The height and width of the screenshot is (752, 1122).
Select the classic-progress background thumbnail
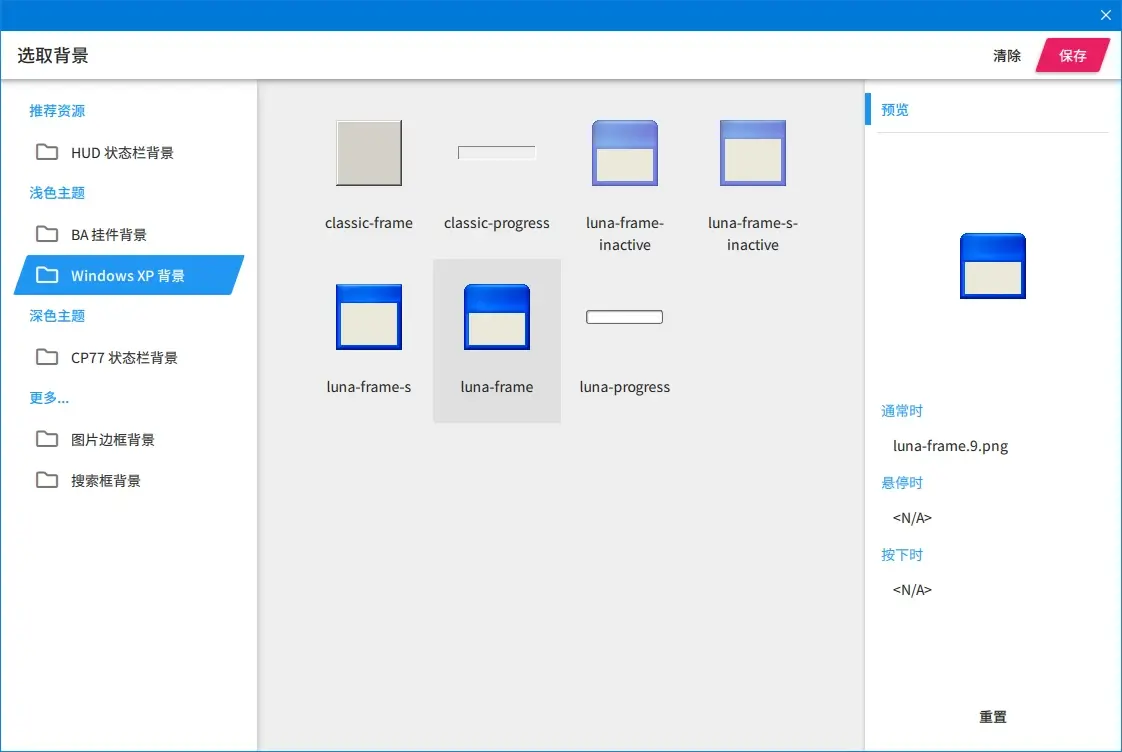[497, 152]
